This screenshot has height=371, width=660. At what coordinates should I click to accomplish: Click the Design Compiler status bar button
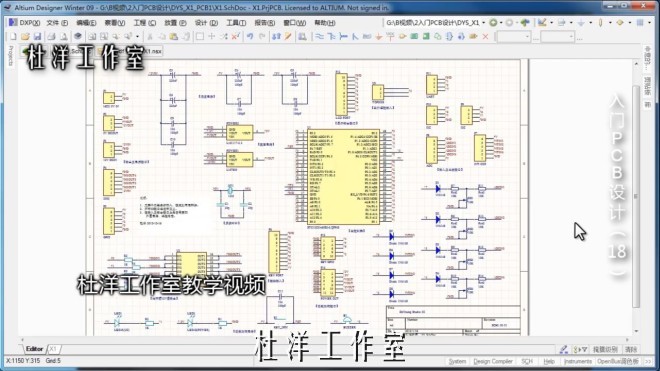[x=493, y=361]
